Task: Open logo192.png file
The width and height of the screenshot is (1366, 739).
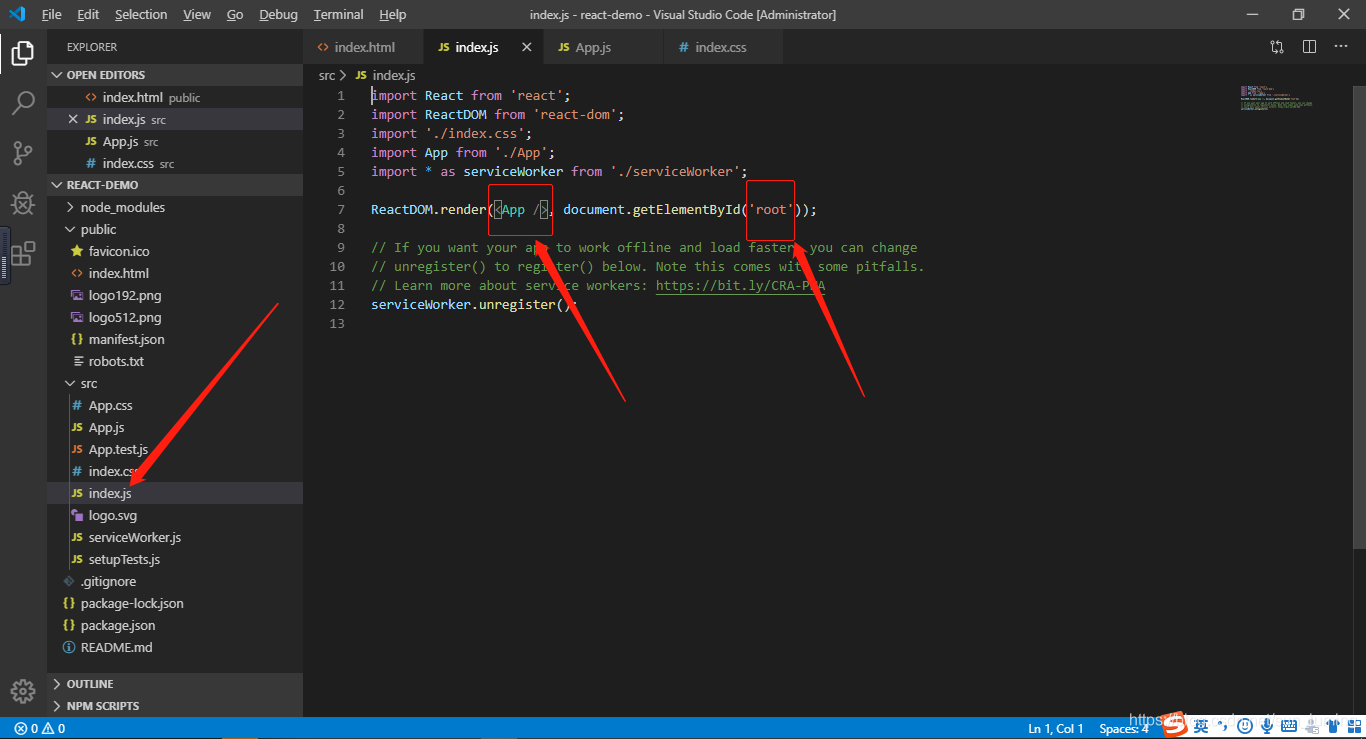Action: (x=175, y=295)
